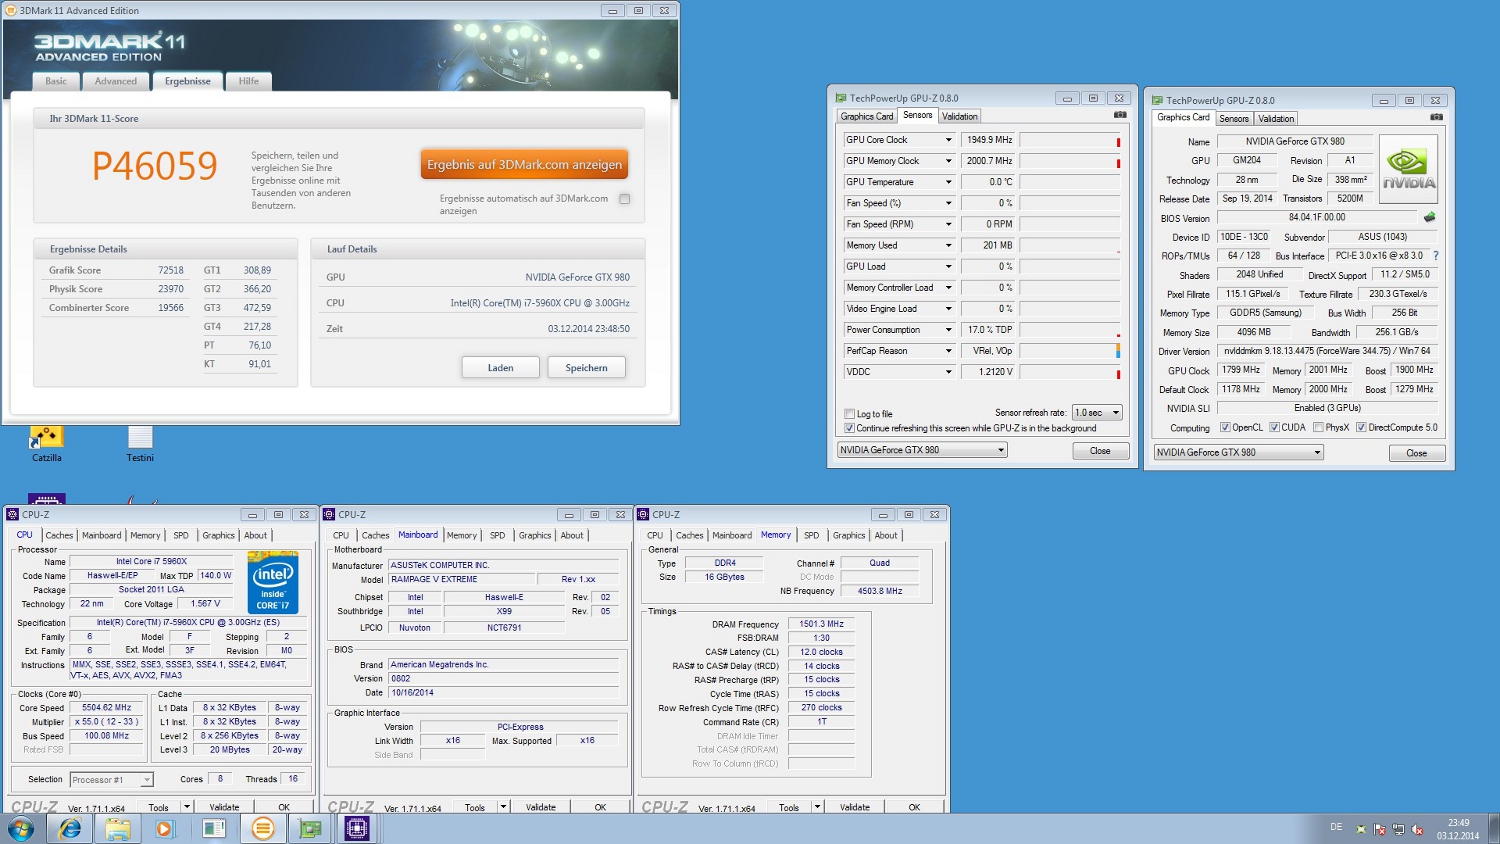Click the DRAM Frequency value 1501.3 MHz
The width and height of the screenshot is (1500, 844).
click(x=821, y=623)
